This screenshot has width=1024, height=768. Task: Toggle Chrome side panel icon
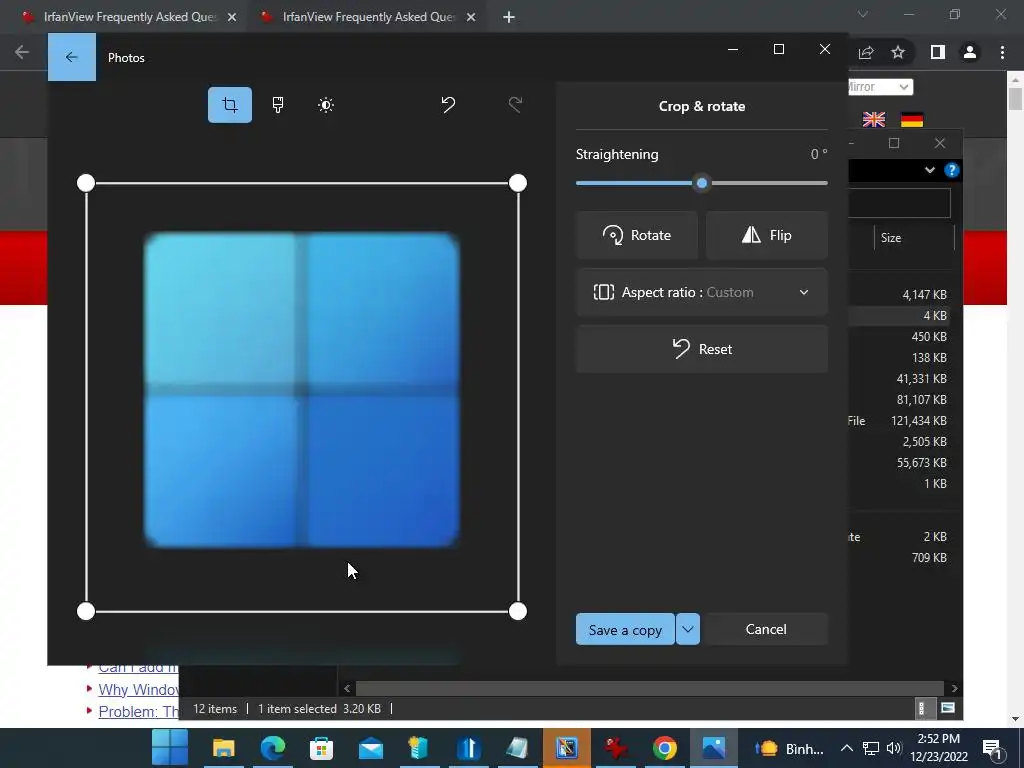(x=938, y=52)
